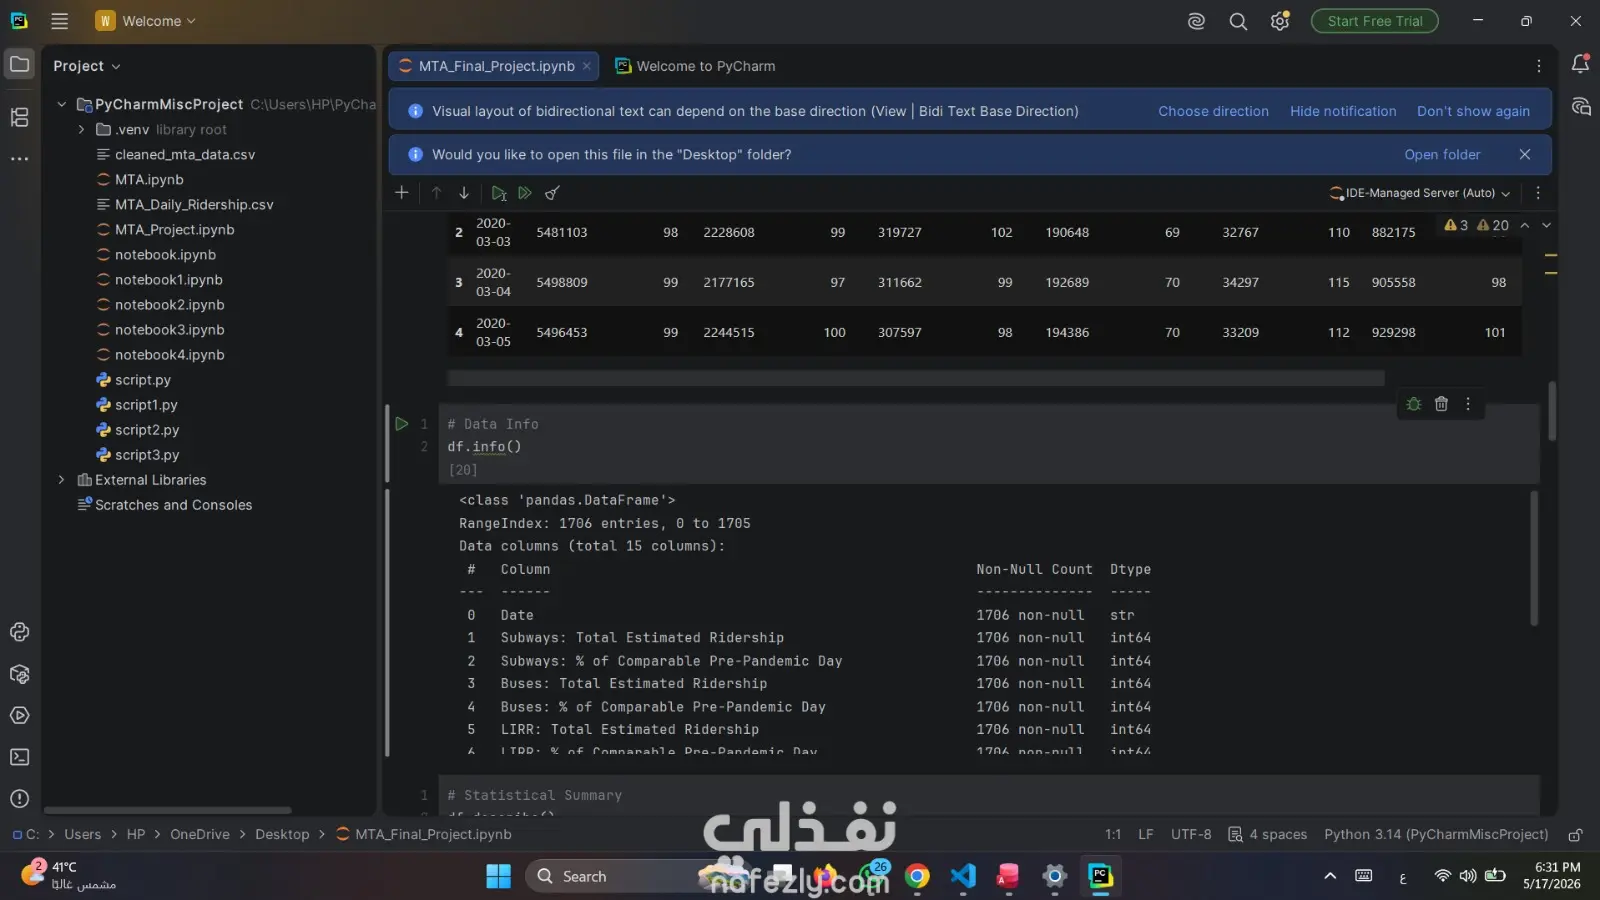1600x900 pixels.
Task: Open editor tabs more-options menu
Action: click(1538, 66)
